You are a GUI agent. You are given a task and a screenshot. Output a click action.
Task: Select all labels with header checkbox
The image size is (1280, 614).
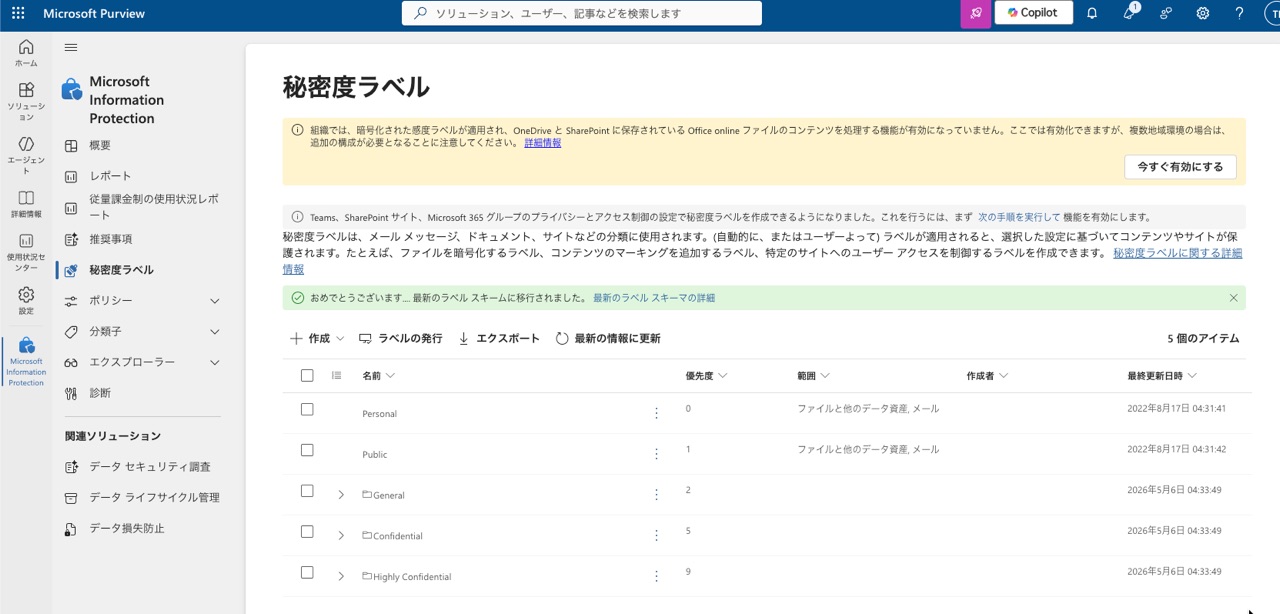307,376
